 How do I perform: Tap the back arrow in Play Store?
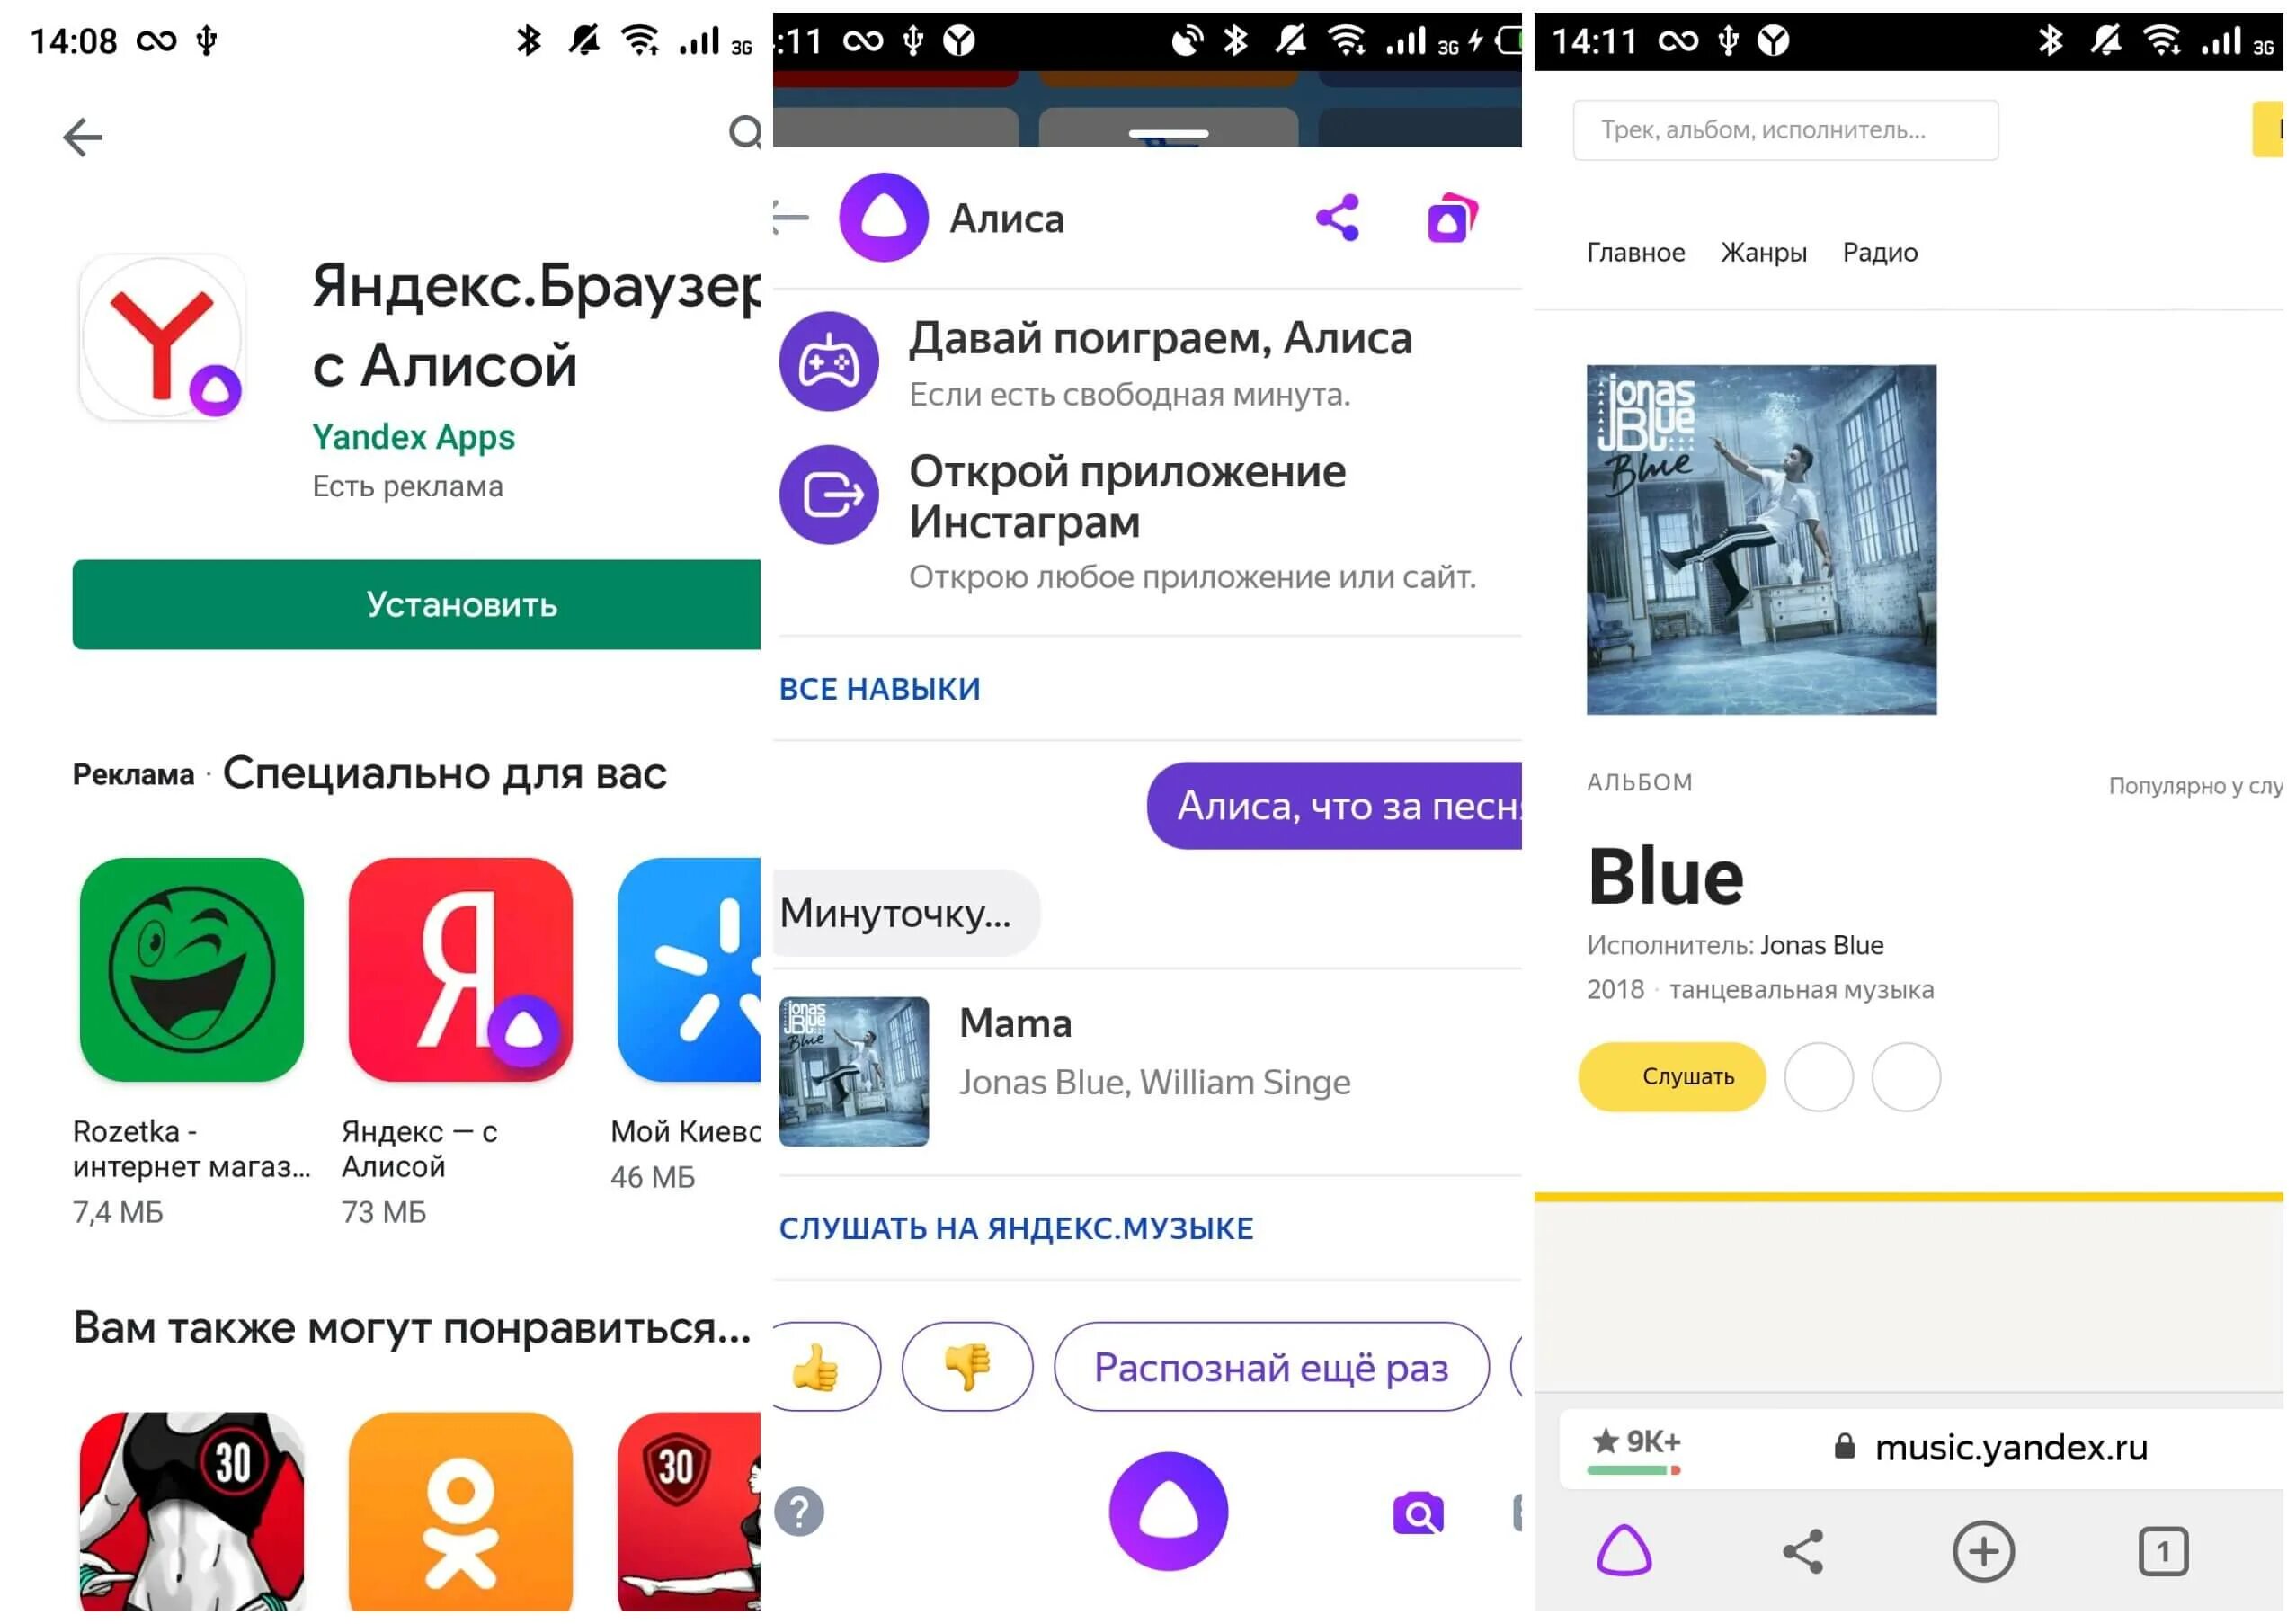click(x=83, y=132)
